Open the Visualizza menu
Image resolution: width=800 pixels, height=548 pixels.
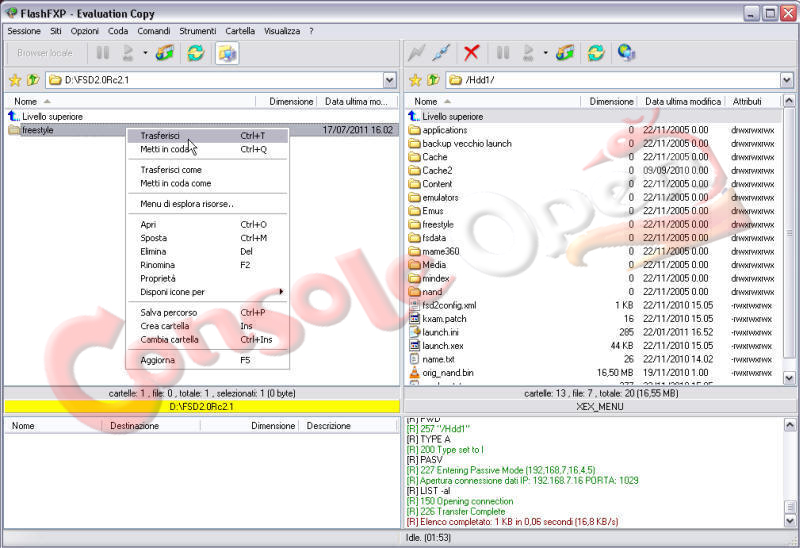click(282, 31)
